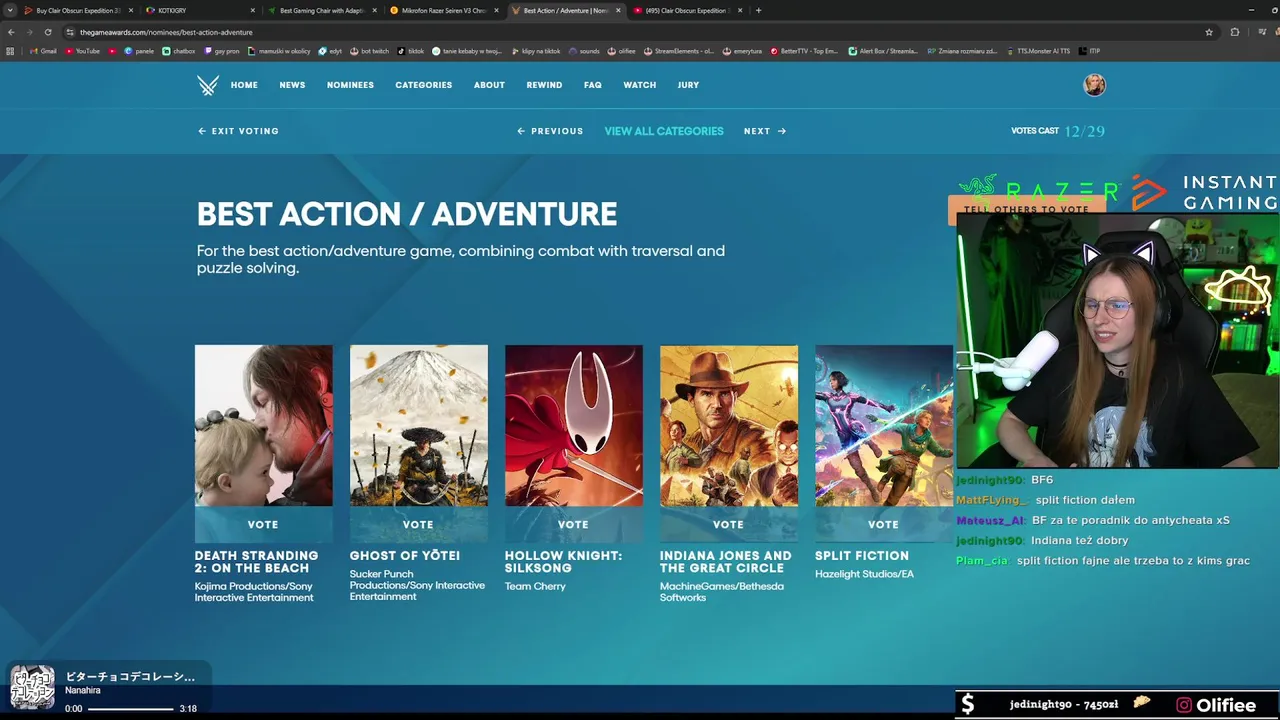Open the sounds bookmark
Image resolution: width=1280 pixels, height=720 pixels.
click(x=584, y=51)
